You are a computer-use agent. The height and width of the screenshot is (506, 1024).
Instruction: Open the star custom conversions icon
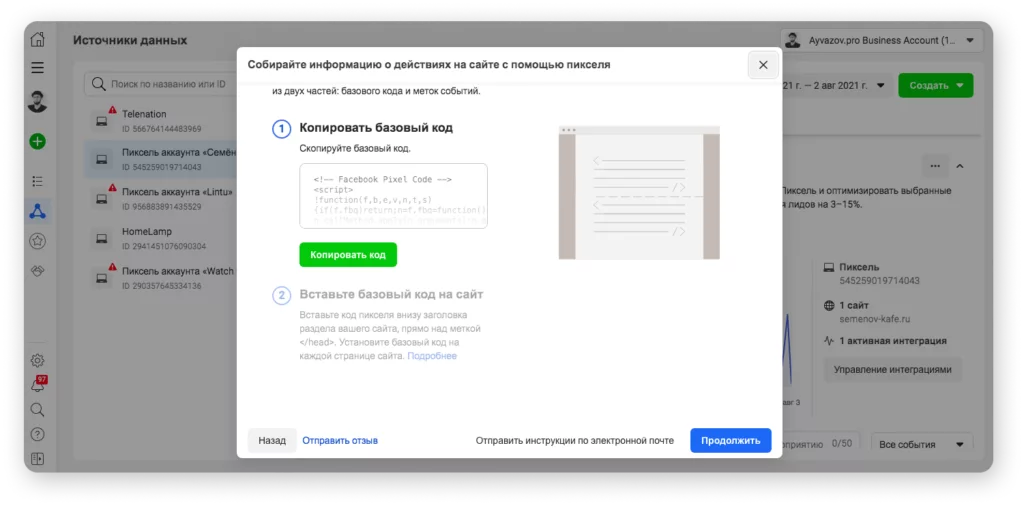click(x=38, y=241)
